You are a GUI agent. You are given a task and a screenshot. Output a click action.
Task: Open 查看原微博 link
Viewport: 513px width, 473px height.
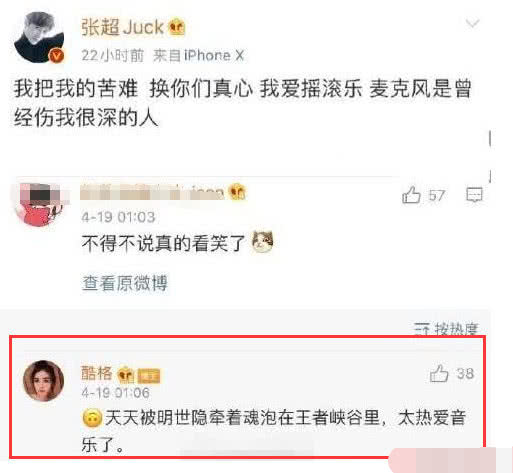[125, 283]
